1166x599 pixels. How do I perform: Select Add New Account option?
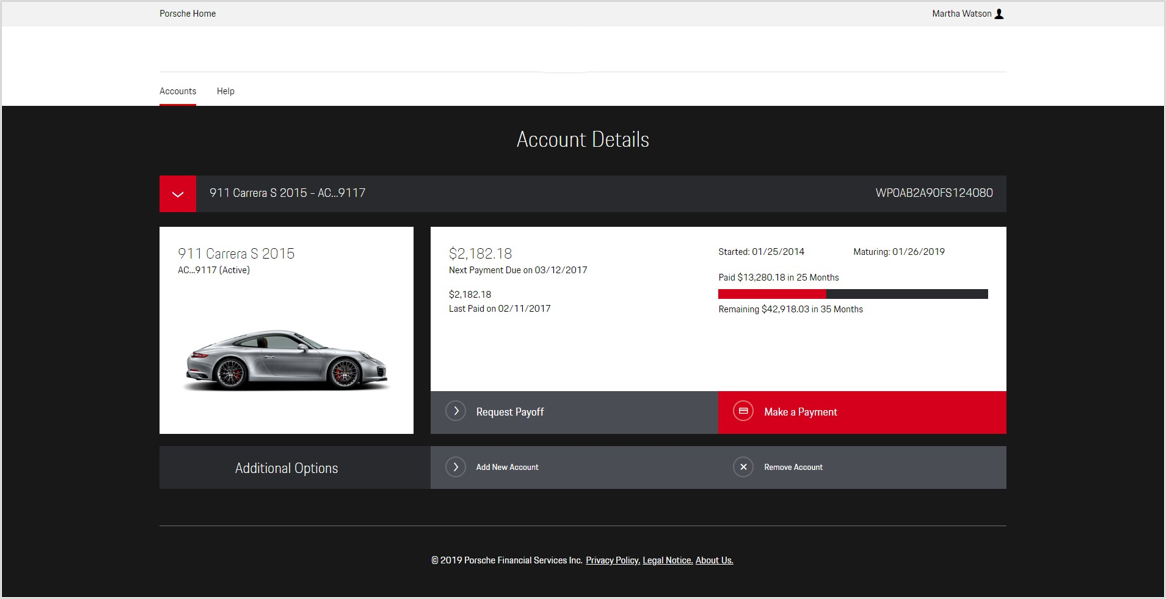(507, 467)
